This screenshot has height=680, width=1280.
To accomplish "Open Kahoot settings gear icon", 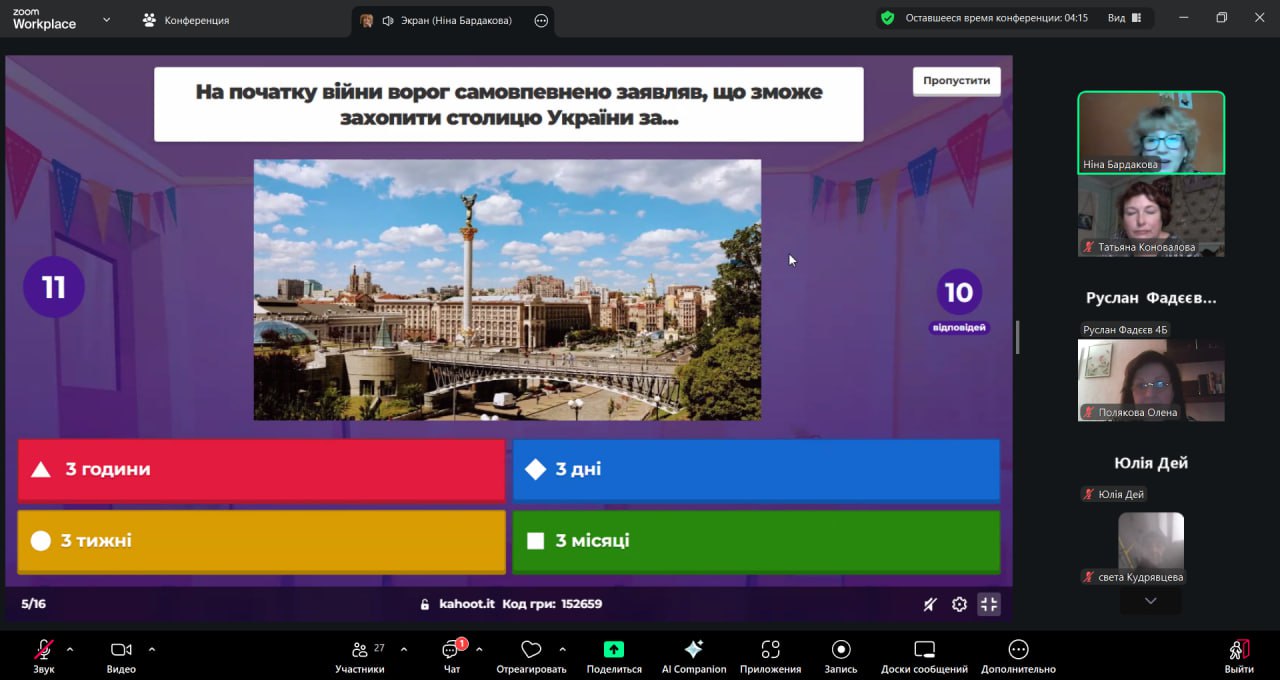I will (x=959, y=604).
